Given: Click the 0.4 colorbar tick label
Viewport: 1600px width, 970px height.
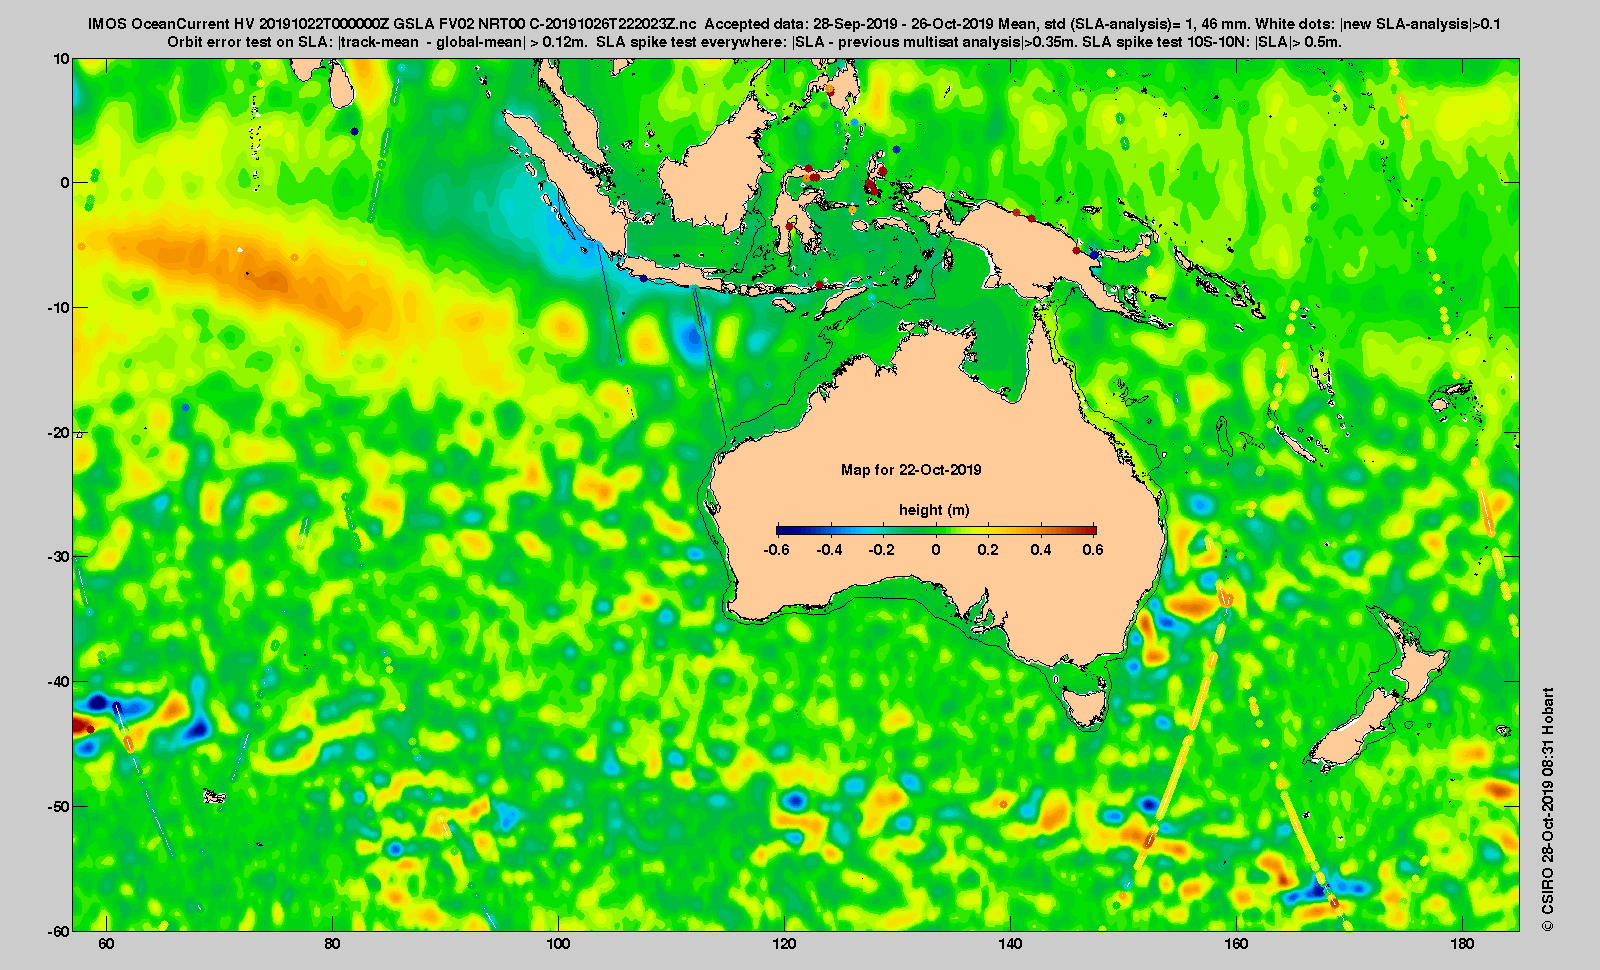Looking at the screenshot, I should [1041, 550].
